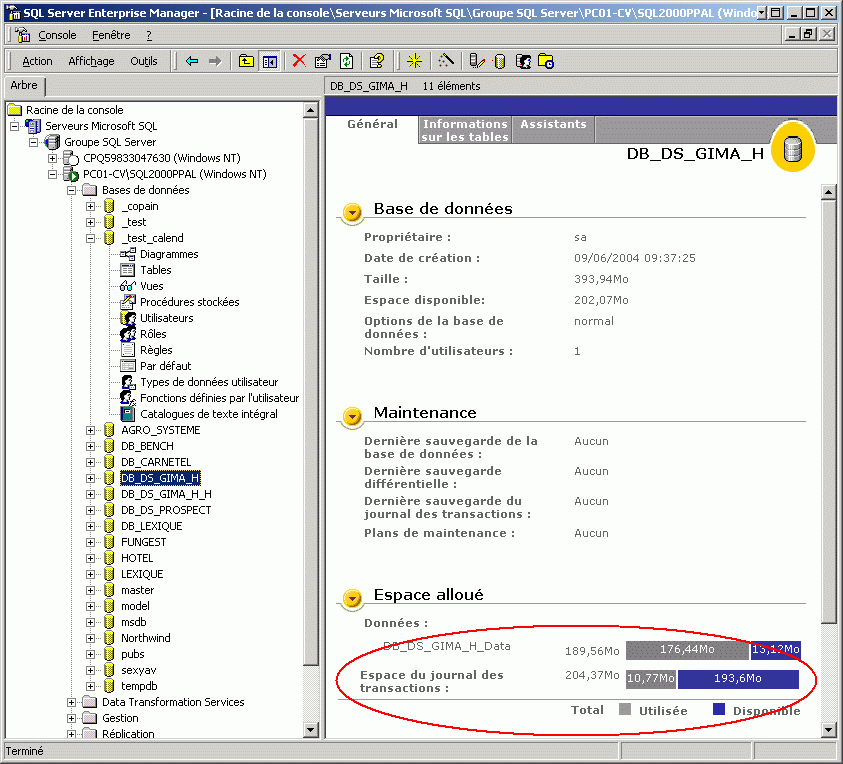
Task: Expand the Data Transformation Services node
Action: [72, 702]
